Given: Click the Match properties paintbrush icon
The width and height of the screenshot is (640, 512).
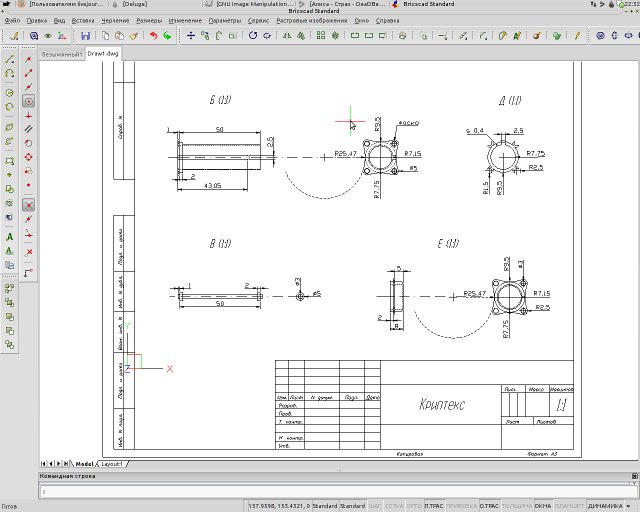Looking at the screenshot, I should point(133,36).
